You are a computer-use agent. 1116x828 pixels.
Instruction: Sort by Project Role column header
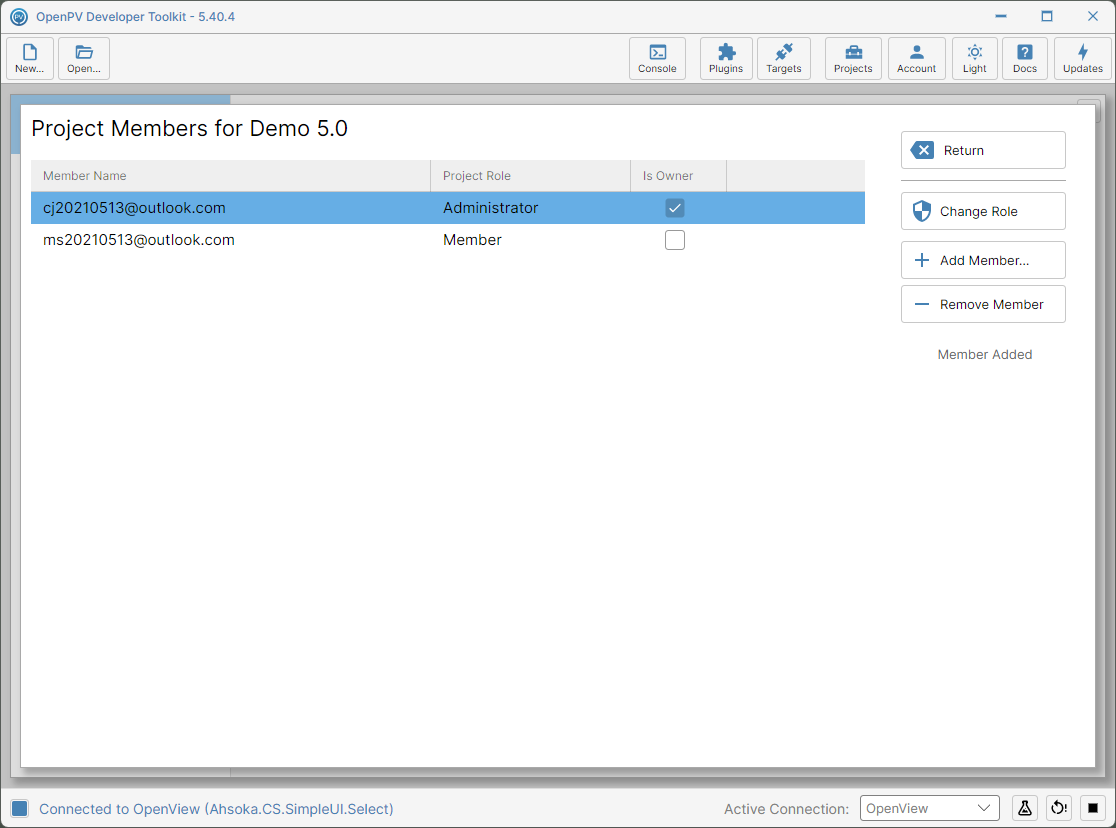coord(530,176)
